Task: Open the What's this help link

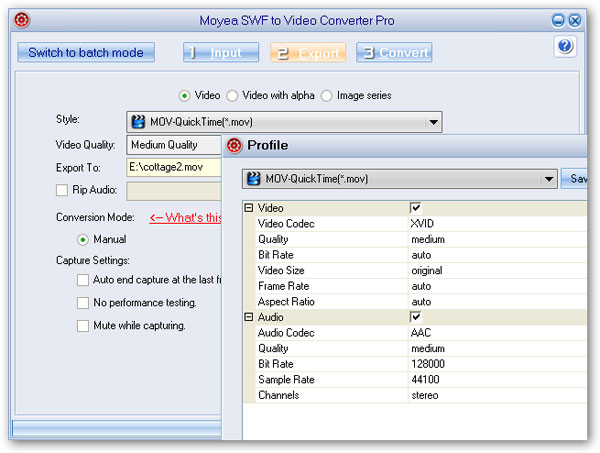Action: pyautogui.click(x=186, y=218)
